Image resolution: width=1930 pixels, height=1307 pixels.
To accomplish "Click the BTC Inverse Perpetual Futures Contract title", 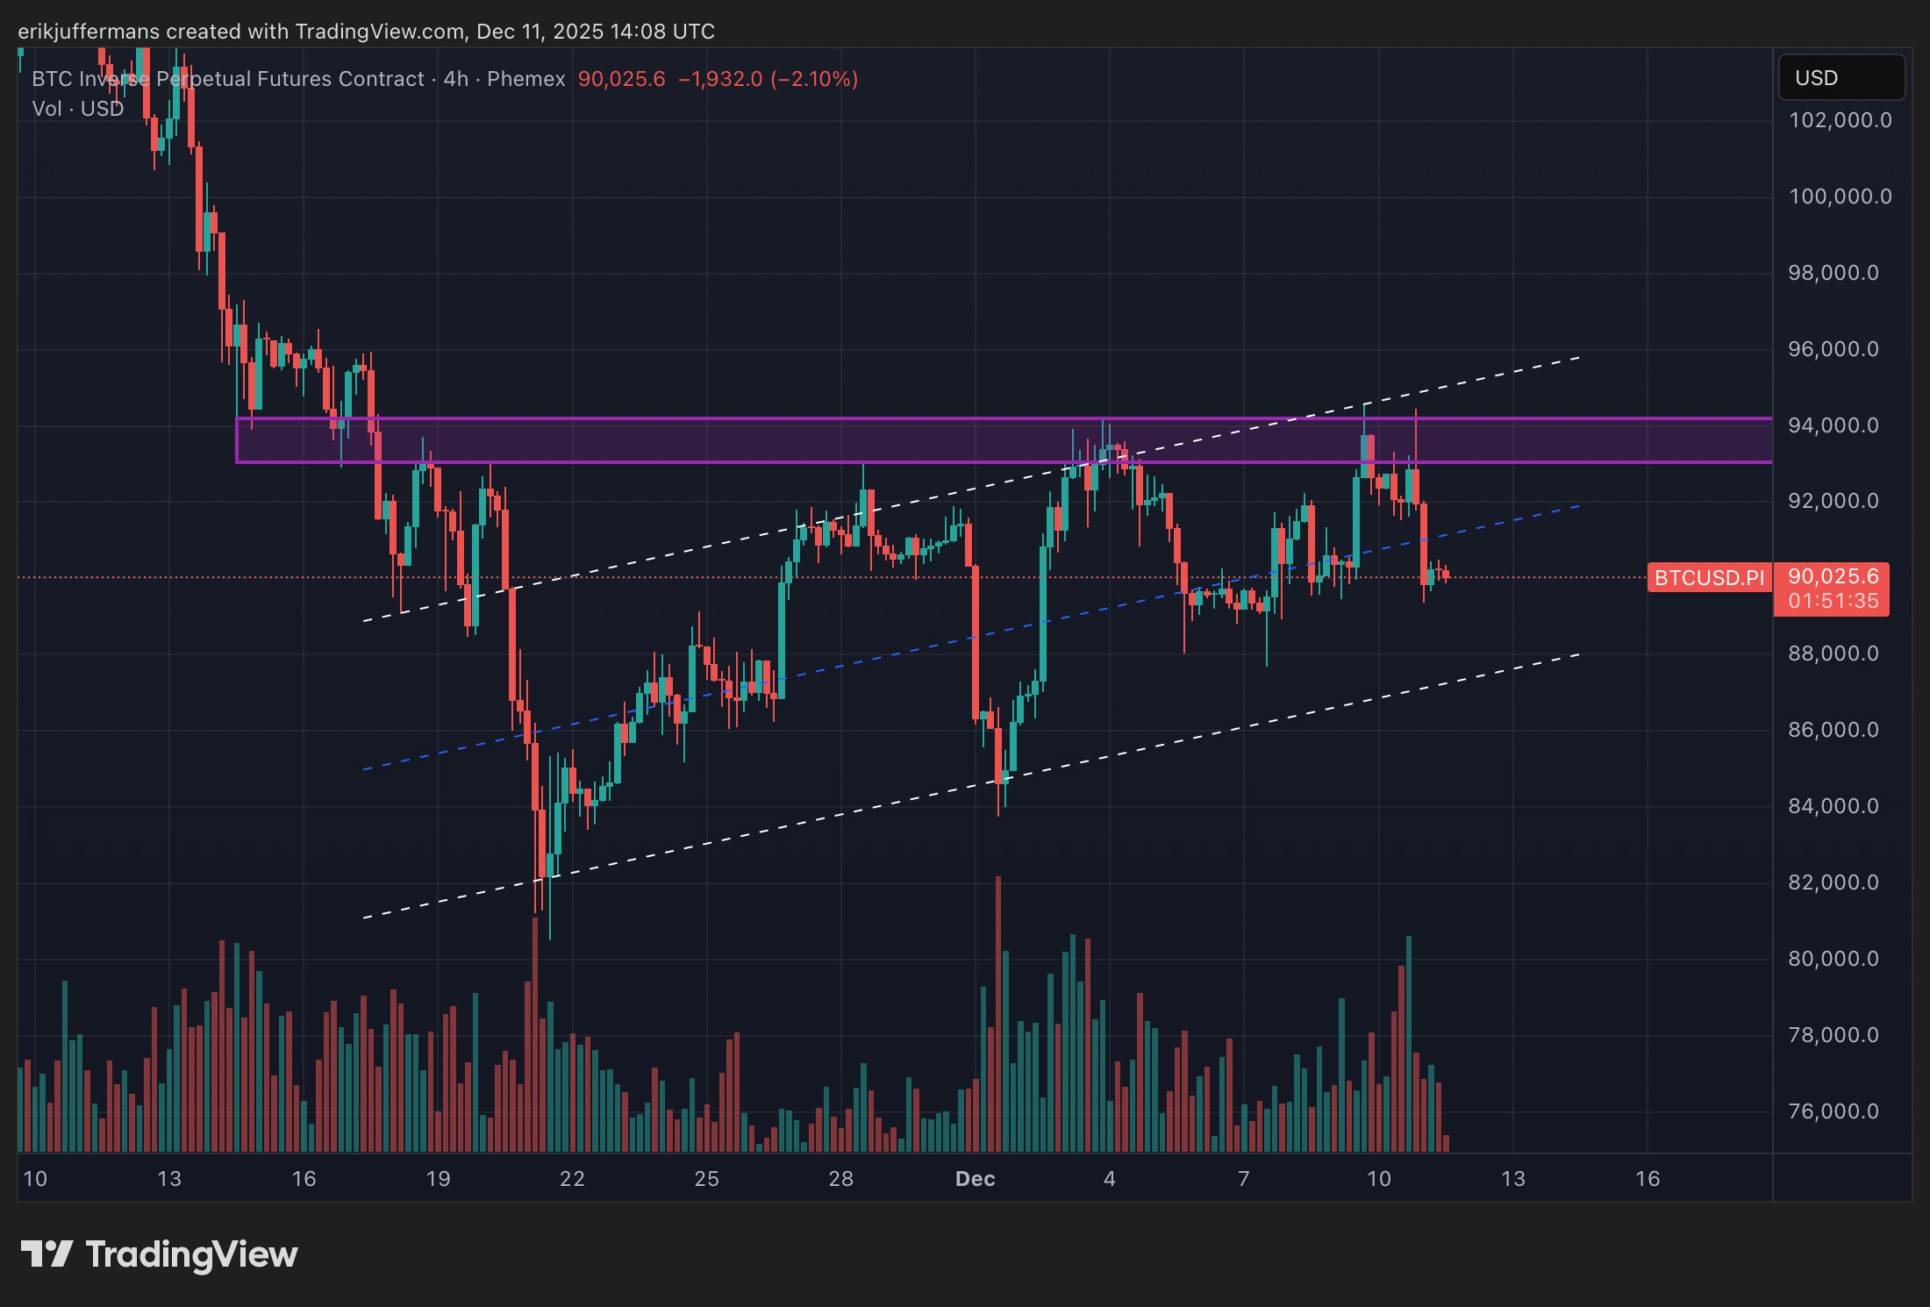I will [x=228, y=79].
